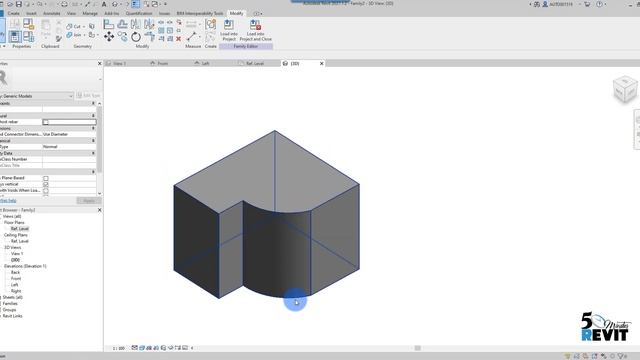Close the {3D} view tab
The height and width of the screenshot is (360, 640).
[322, 63]
